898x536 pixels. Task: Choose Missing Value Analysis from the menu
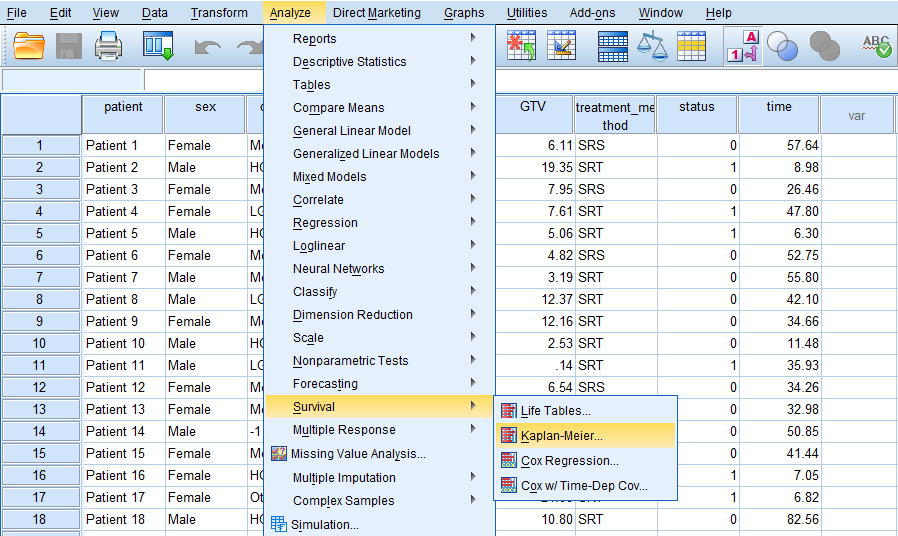(x=379, y=454)
